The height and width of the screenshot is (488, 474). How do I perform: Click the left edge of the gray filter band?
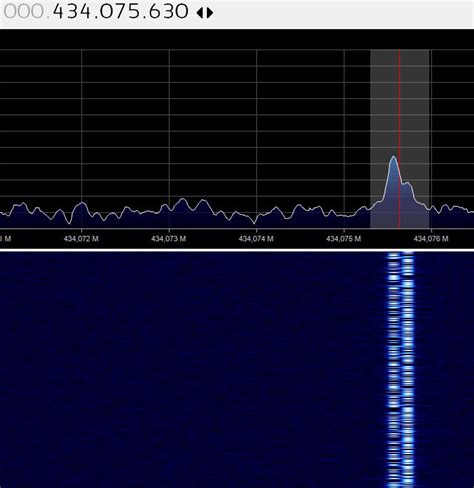(x=371, y=139)
